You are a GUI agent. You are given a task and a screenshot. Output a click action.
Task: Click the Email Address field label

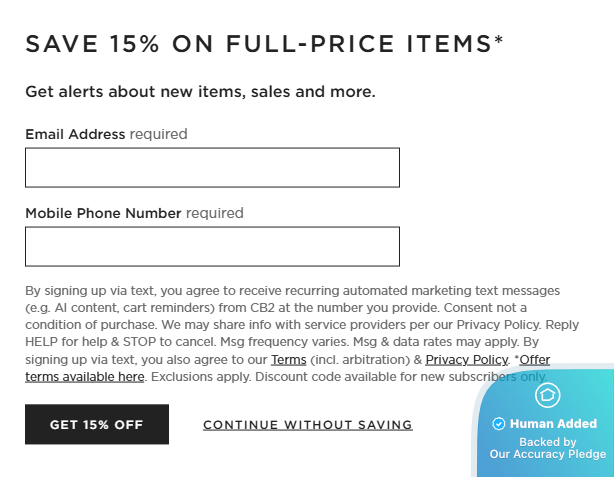tap(75, 134)
